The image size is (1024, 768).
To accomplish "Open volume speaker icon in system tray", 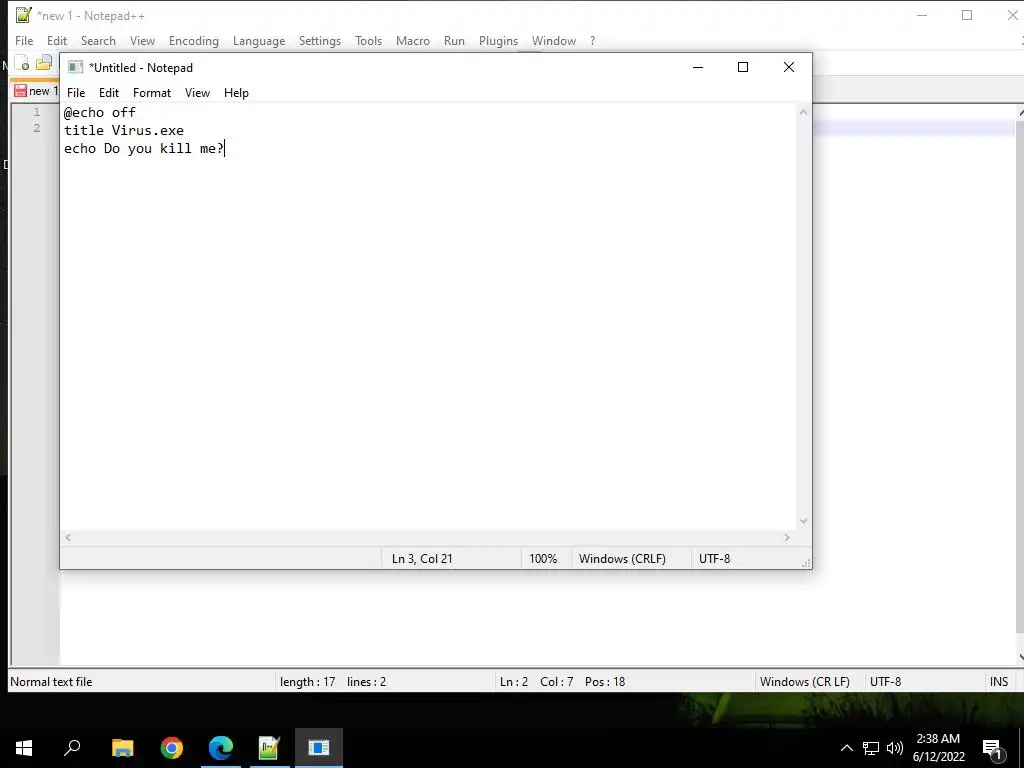I will tap(895, 748).
